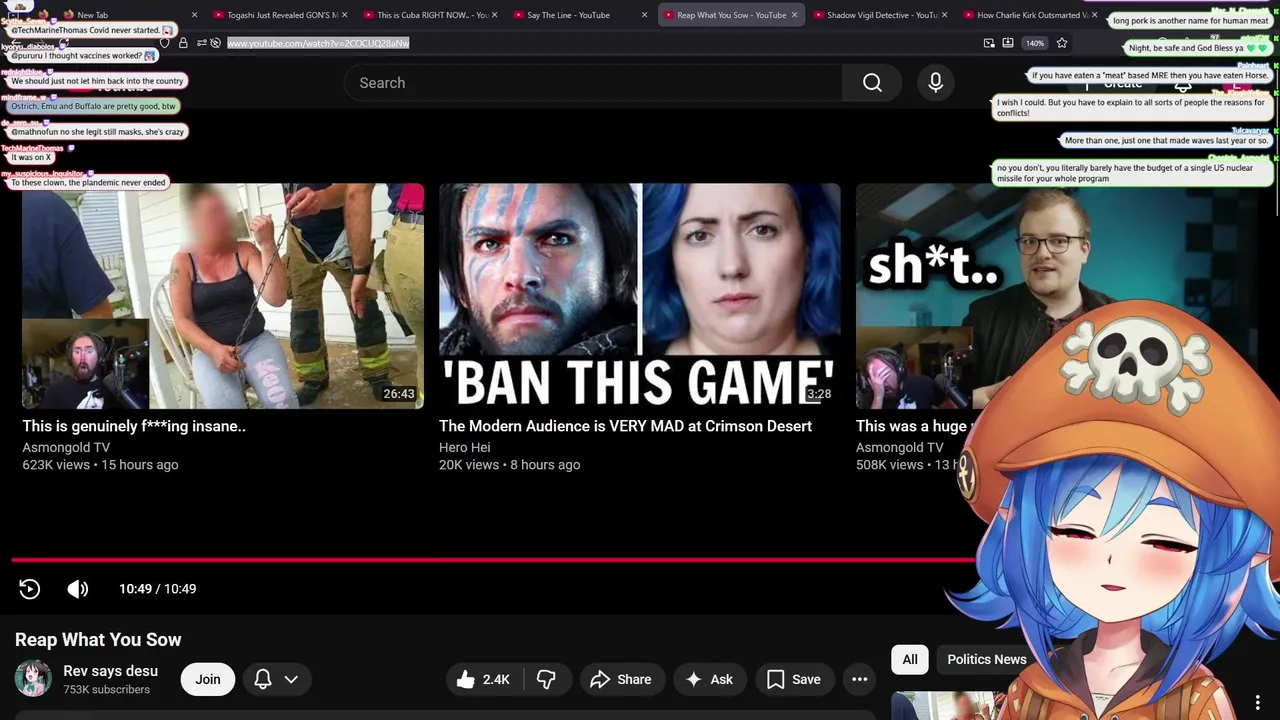The width and height of the screenshot is (1280, 720).
Task: Like the video with the thumbs-up button
Action: tap(484, 679)
